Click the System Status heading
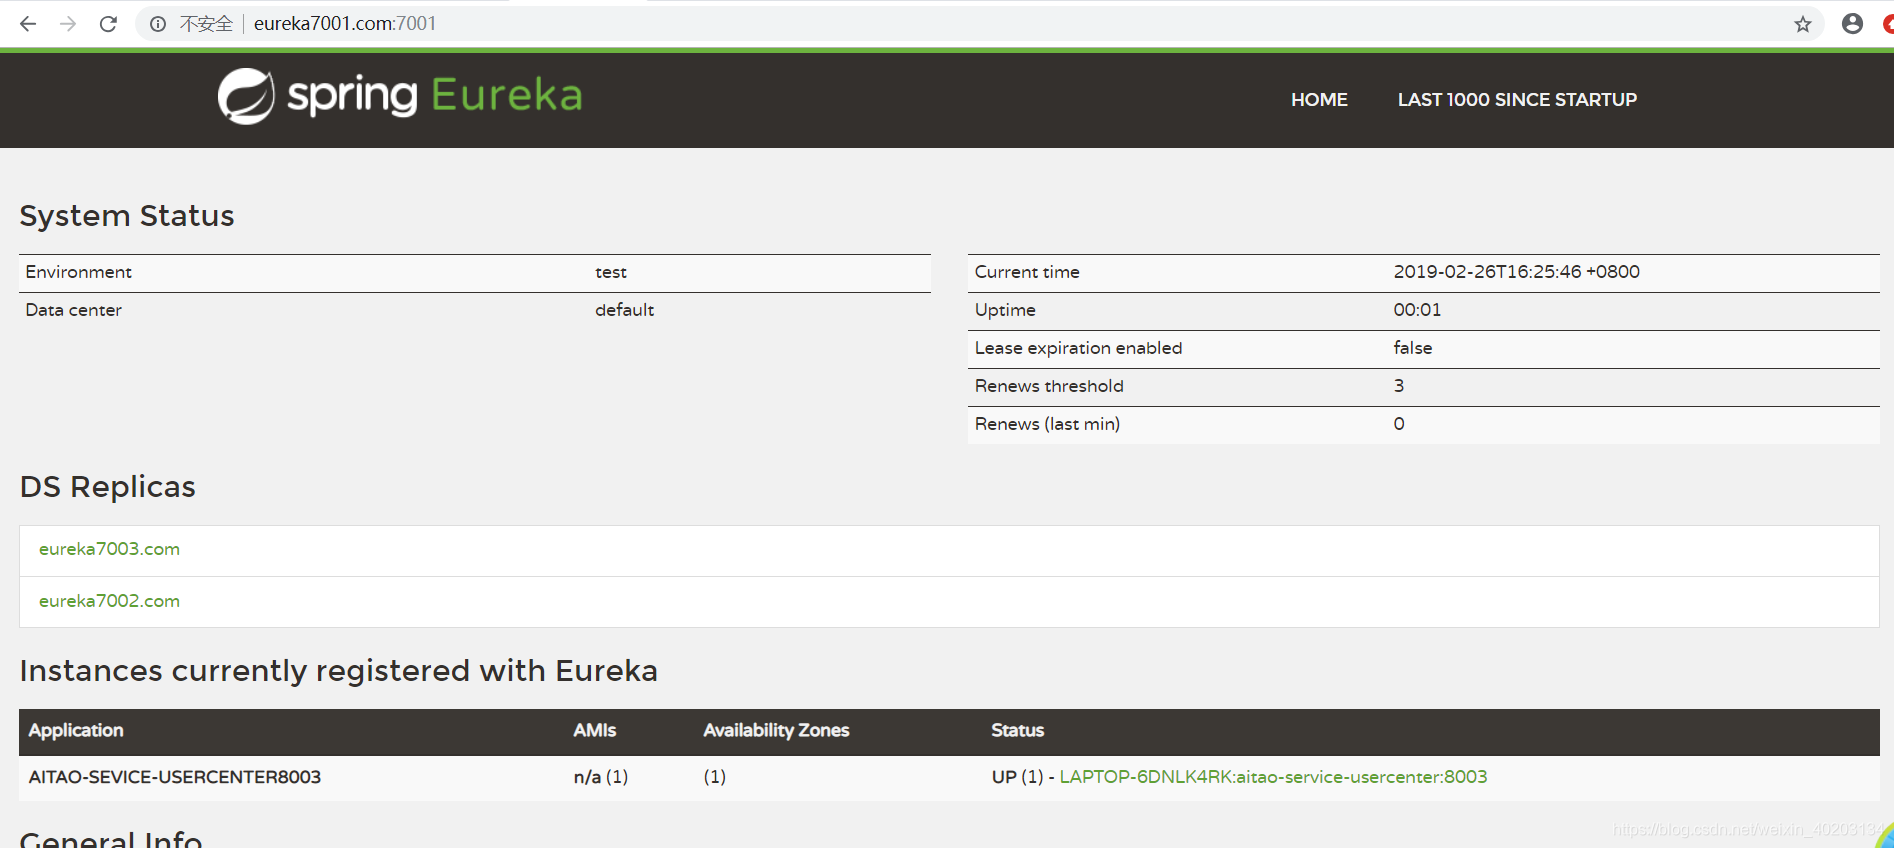Screen dimensions: 1894x848 127,216
